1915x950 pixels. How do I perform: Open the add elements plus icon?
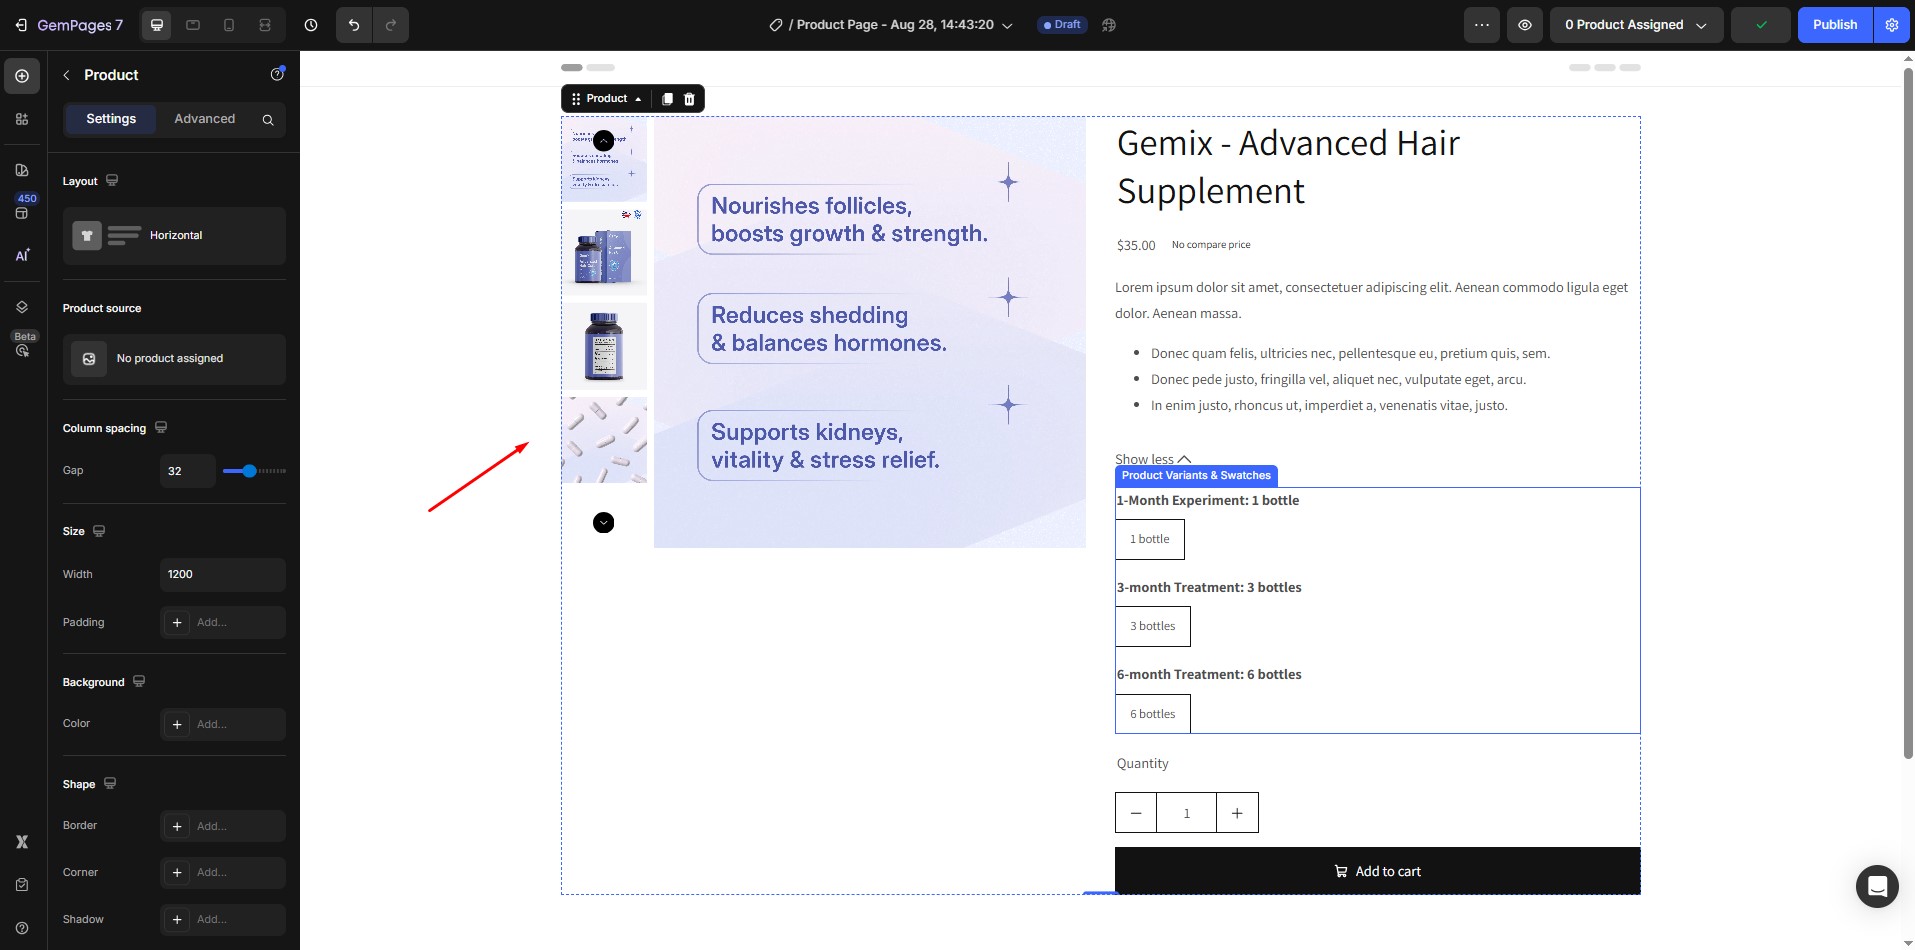tap(22, 76)
